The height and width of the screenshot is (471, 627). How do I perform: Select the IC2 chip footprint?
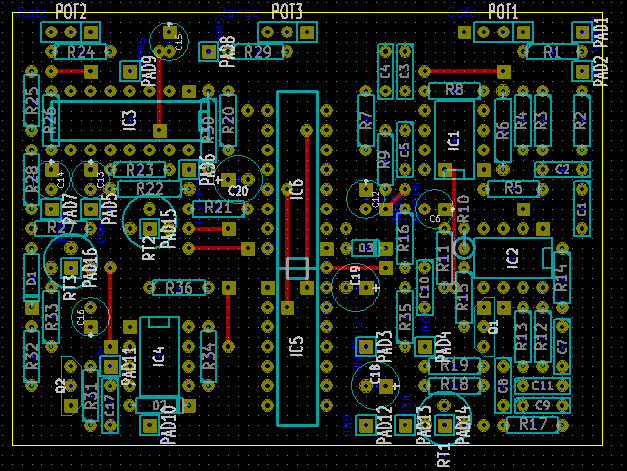(513, 258)
